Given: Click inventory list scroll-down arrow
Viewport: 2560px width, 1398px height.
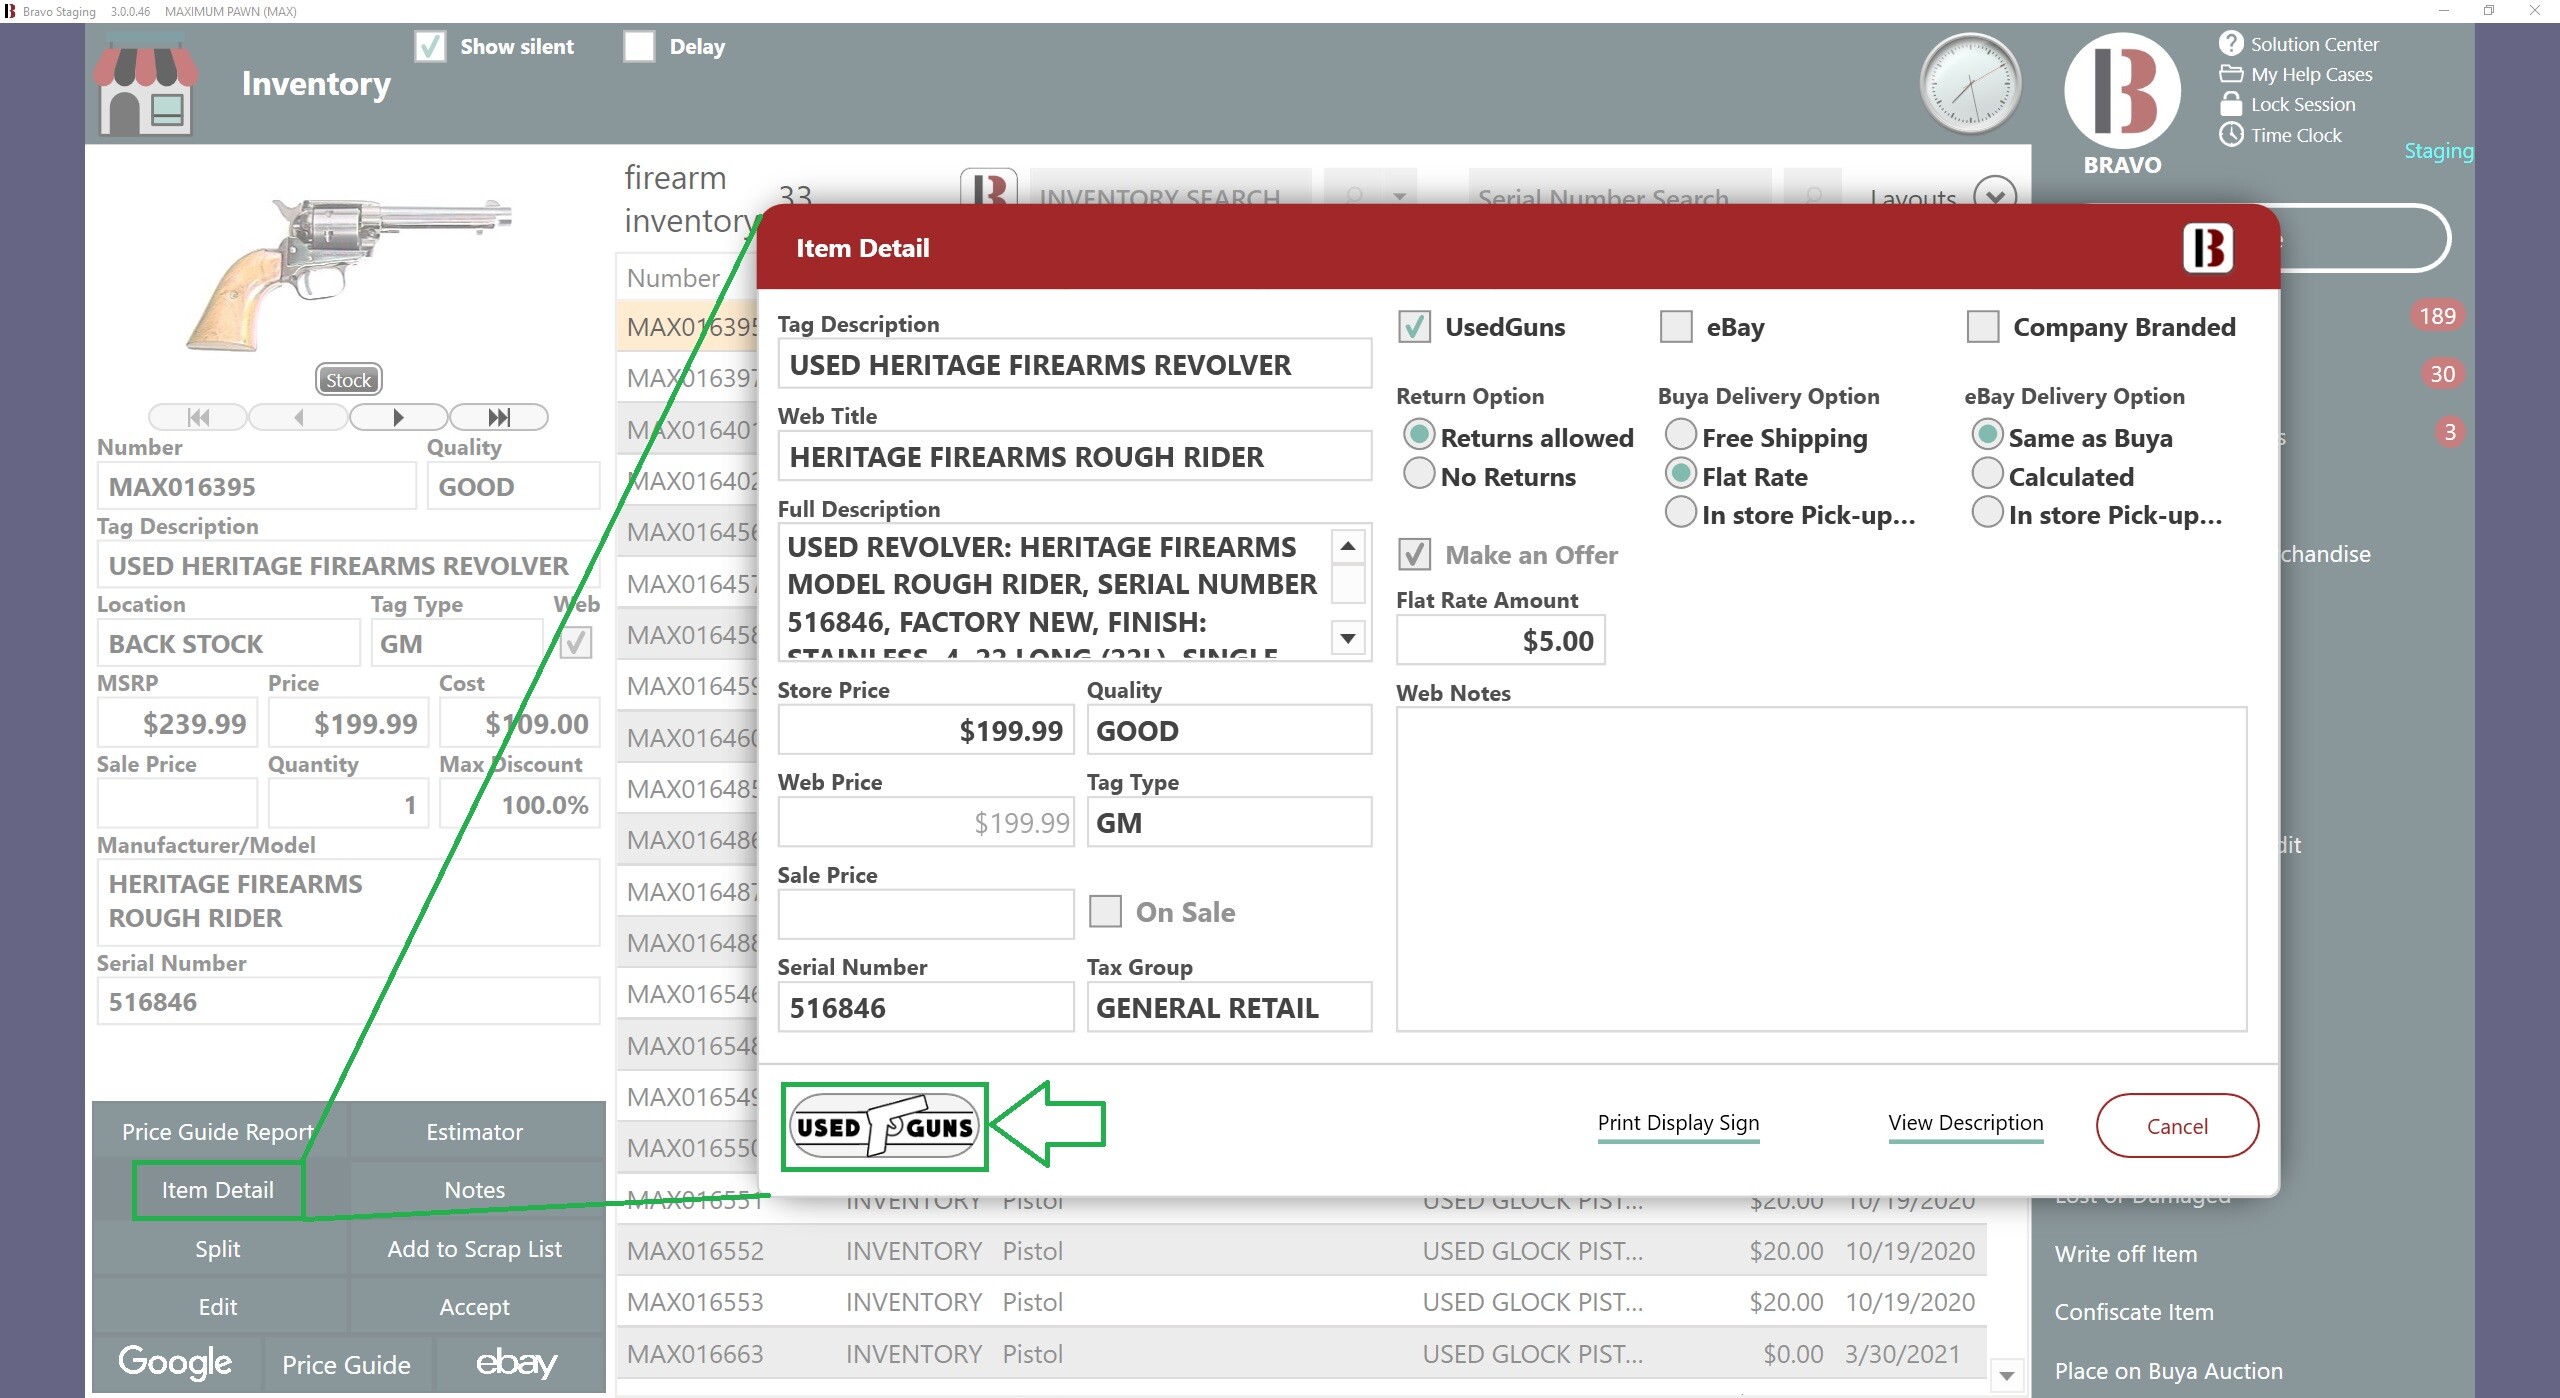Looking at the screenshot, I should click(x=2006, y=1376).
